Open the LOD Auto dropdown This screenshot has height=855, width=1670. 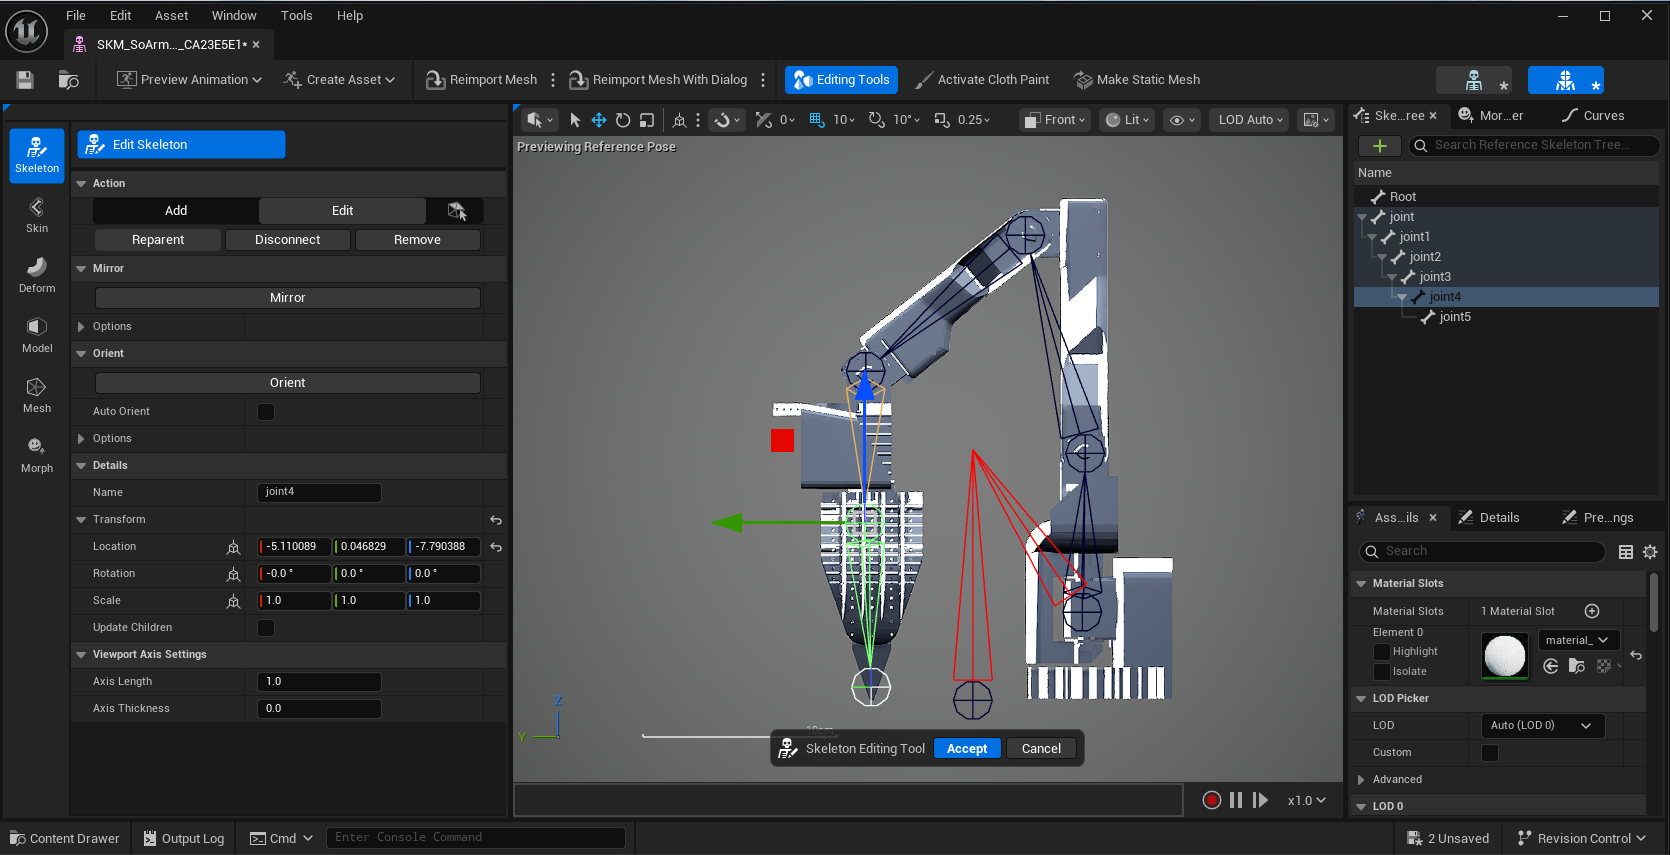pyautogui.click(x=1250, y=120)
